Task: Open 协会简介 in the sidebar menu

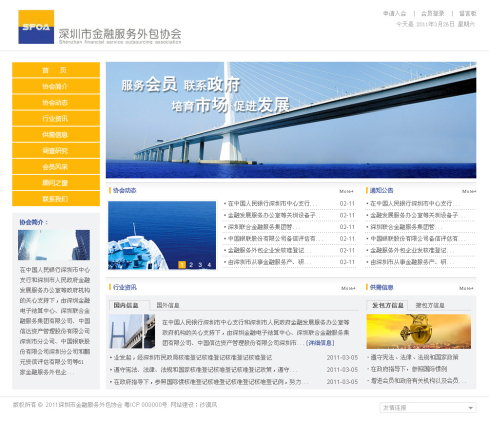Action: [x=56, y=86]
